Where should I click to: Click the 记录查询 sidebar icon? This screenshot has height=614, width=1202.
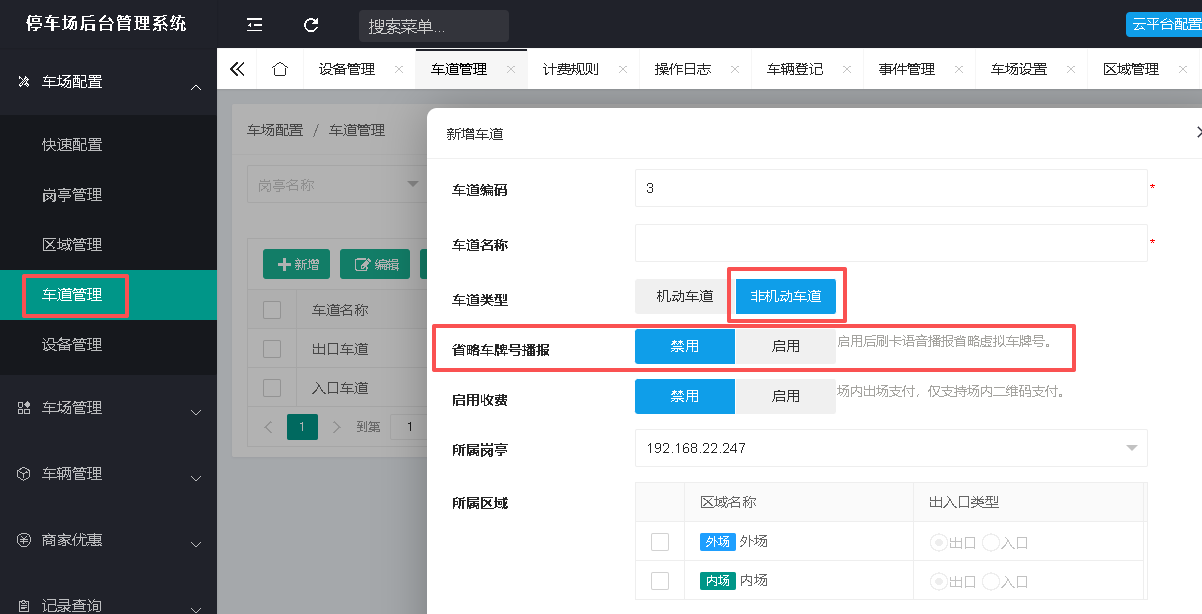[x=24, y=605]
